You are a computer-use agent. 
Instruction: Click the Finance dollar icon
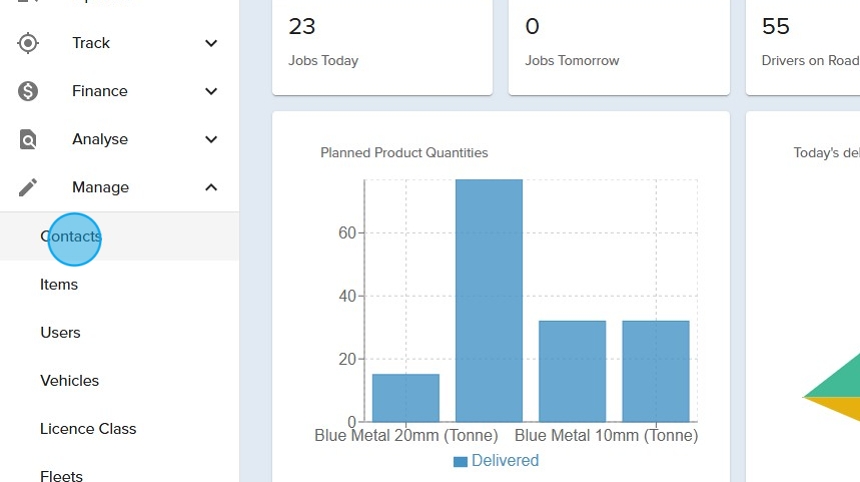pyautogui.click(x=28, y=91)
